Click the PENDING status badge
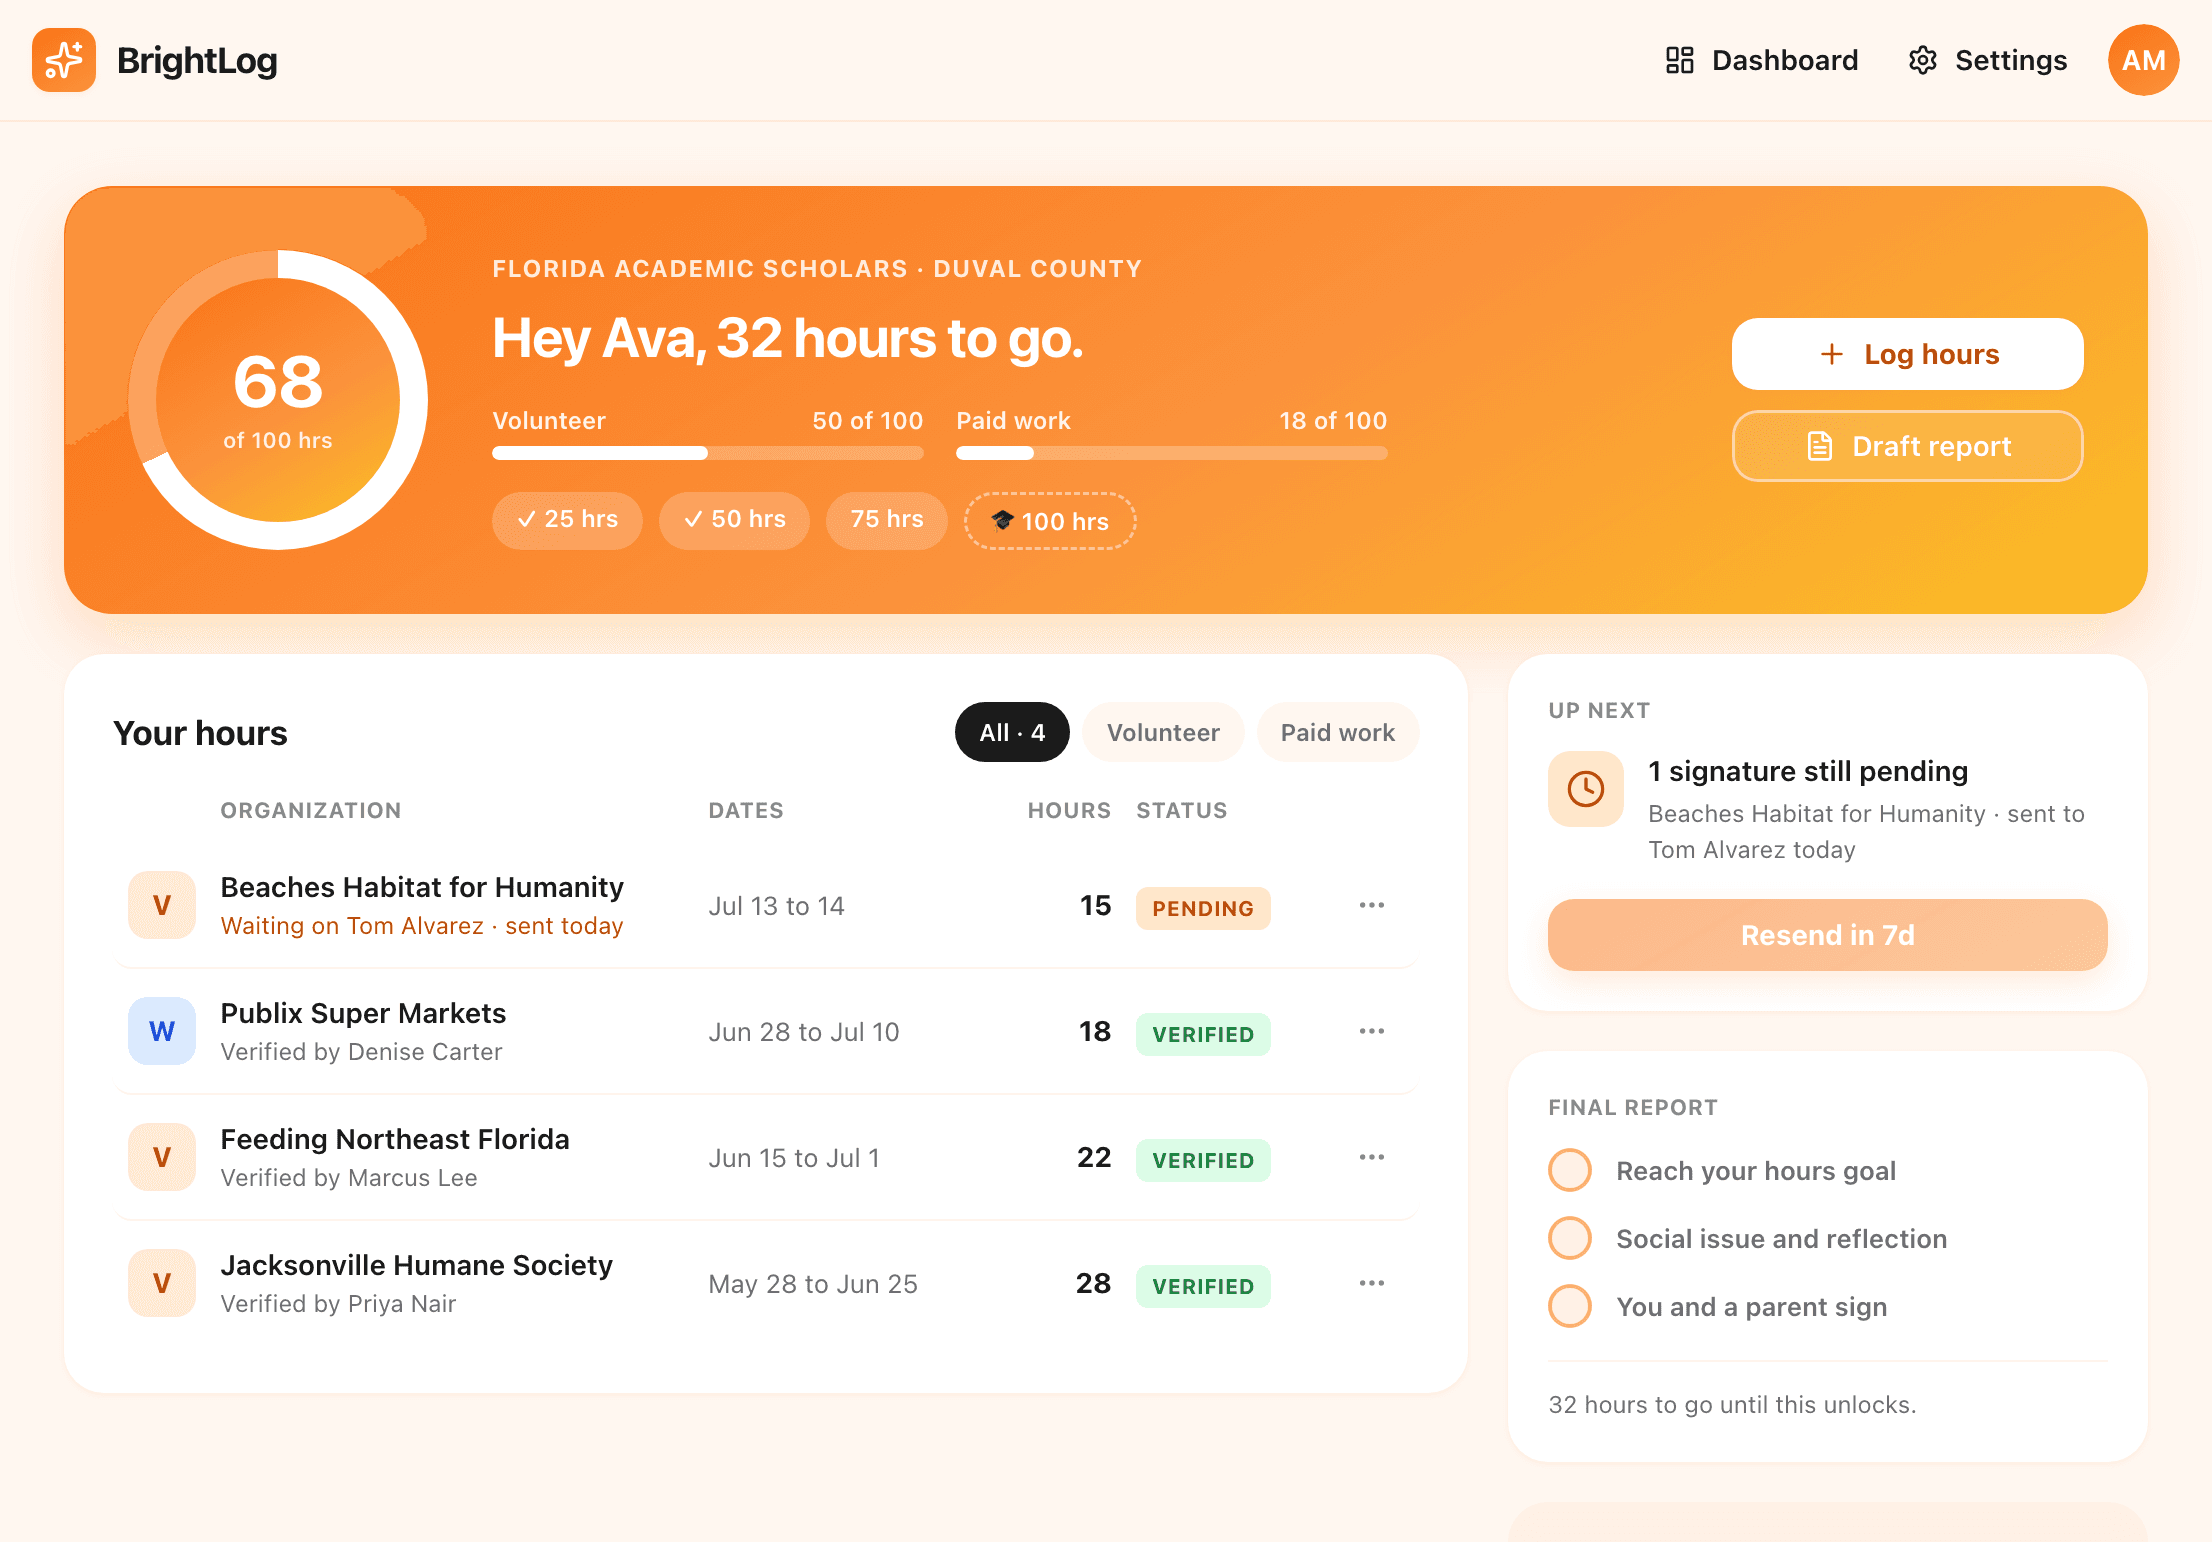Viewport: 2212px width, 1542px height. tap(1203, 908)
